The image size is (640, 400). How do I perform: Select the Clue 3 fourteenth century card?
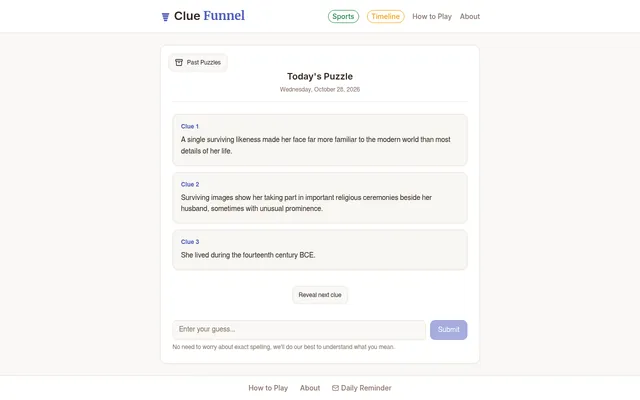point(320,250)
